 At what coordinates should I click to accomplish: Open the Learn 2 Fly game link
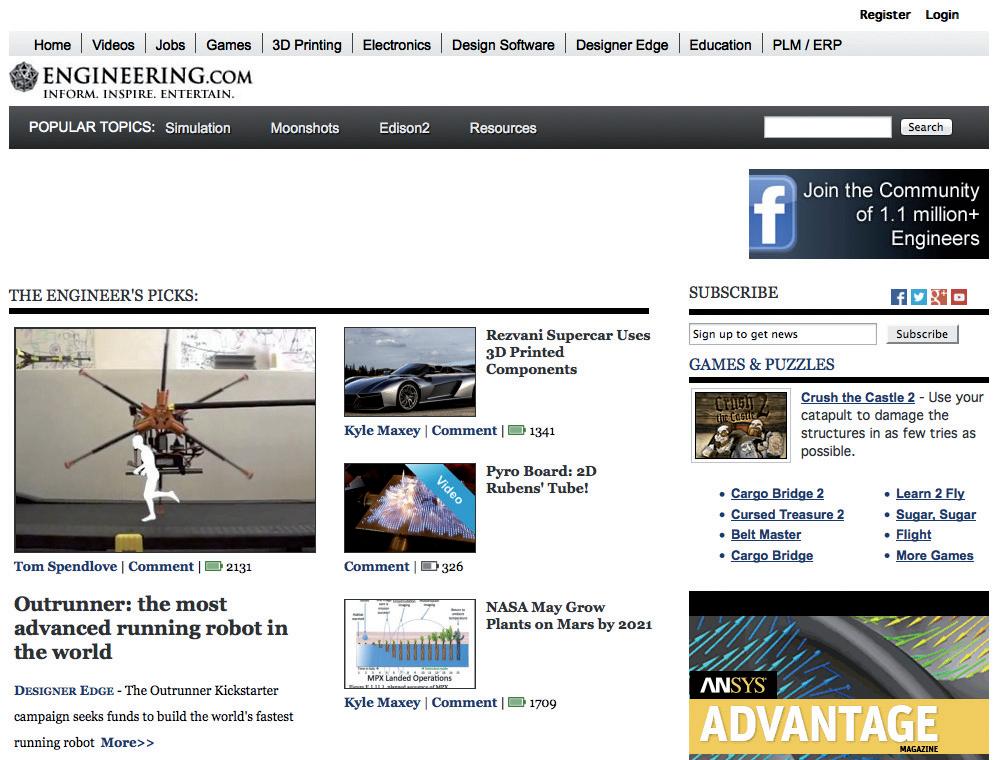tap(930, 493)
